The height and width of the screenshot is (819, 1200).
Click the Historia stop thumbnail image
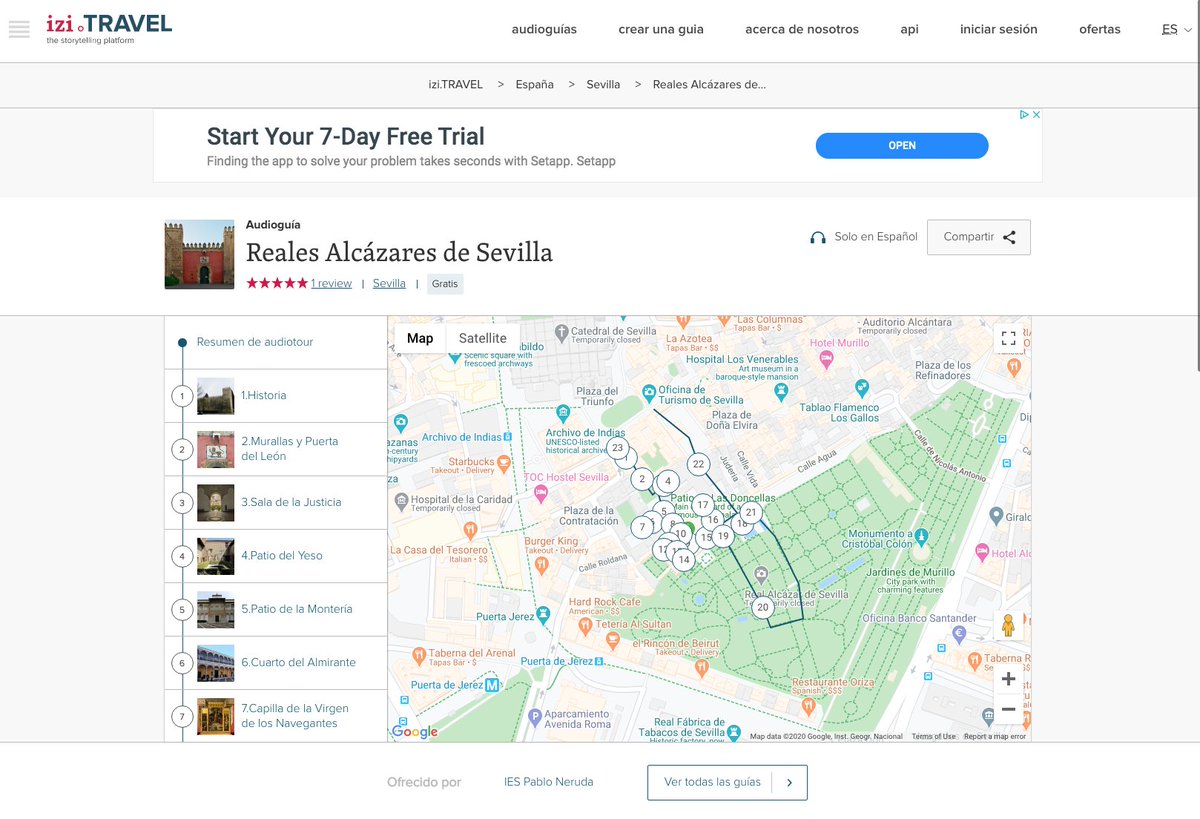click(x=216, y=396)
